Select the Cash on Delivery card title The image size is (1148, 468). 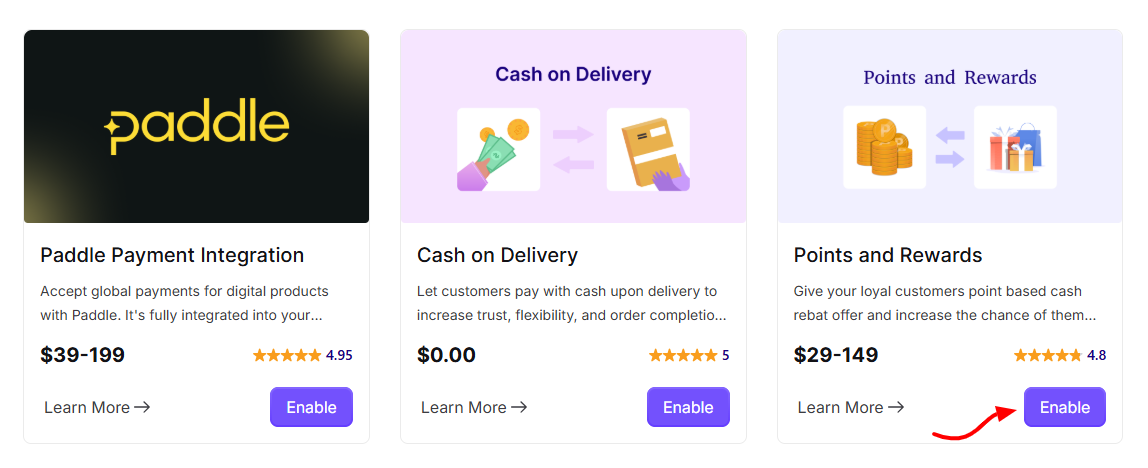point(497,255)
